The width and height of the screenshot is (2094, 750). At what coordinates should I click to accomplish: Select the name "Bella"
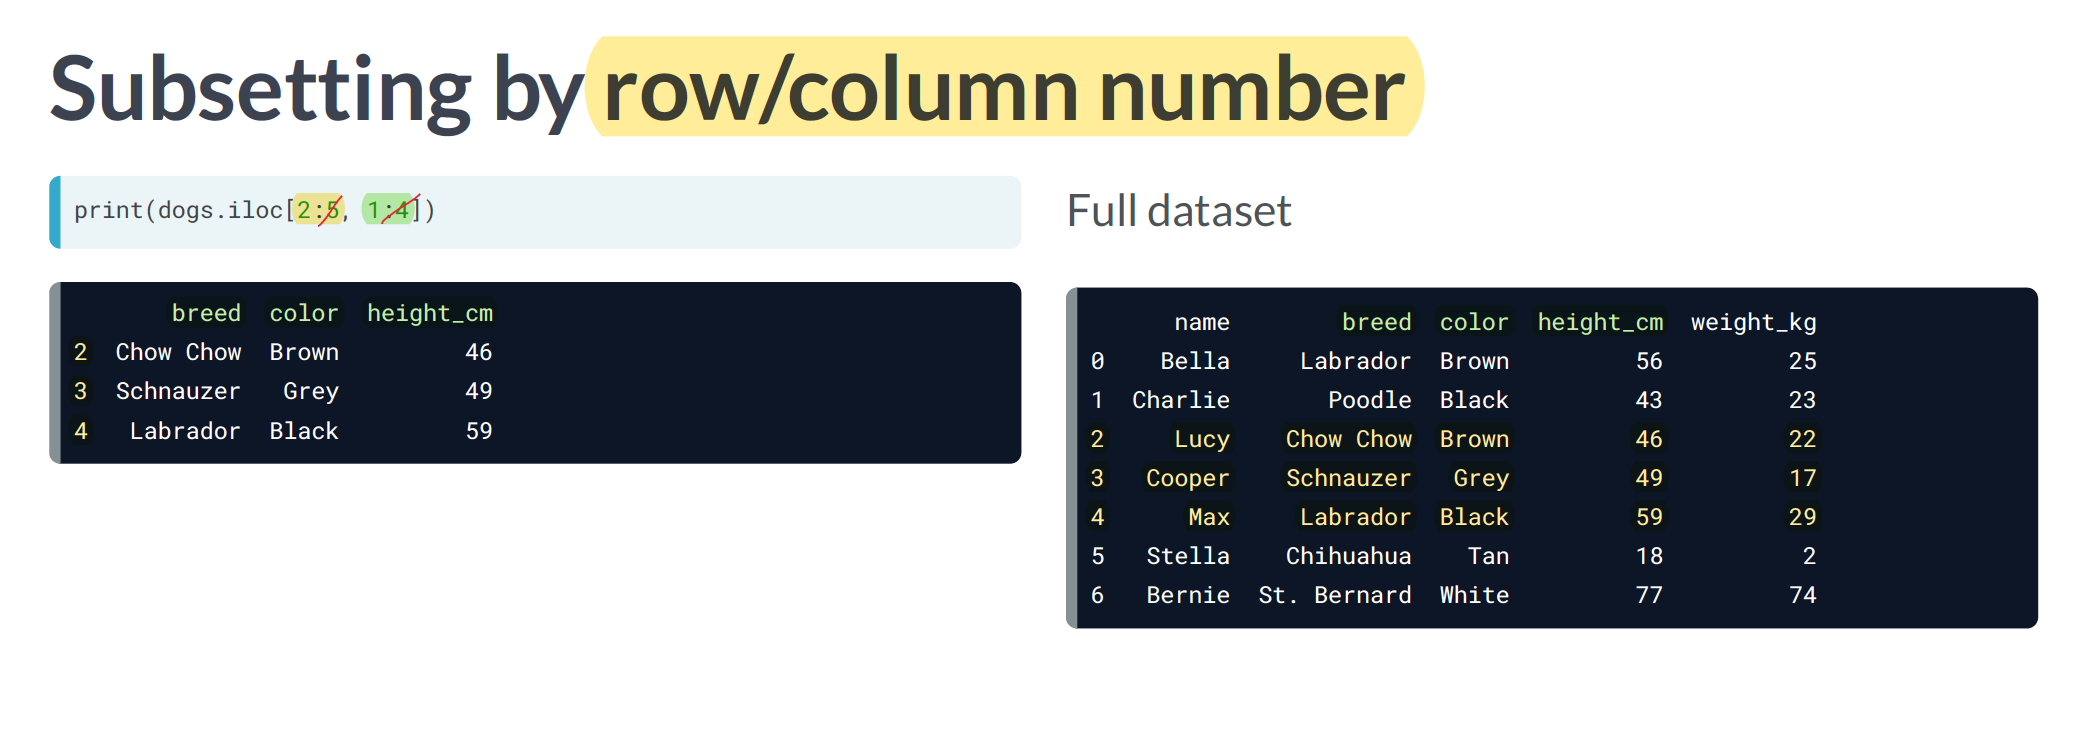tap(1195, 361)
